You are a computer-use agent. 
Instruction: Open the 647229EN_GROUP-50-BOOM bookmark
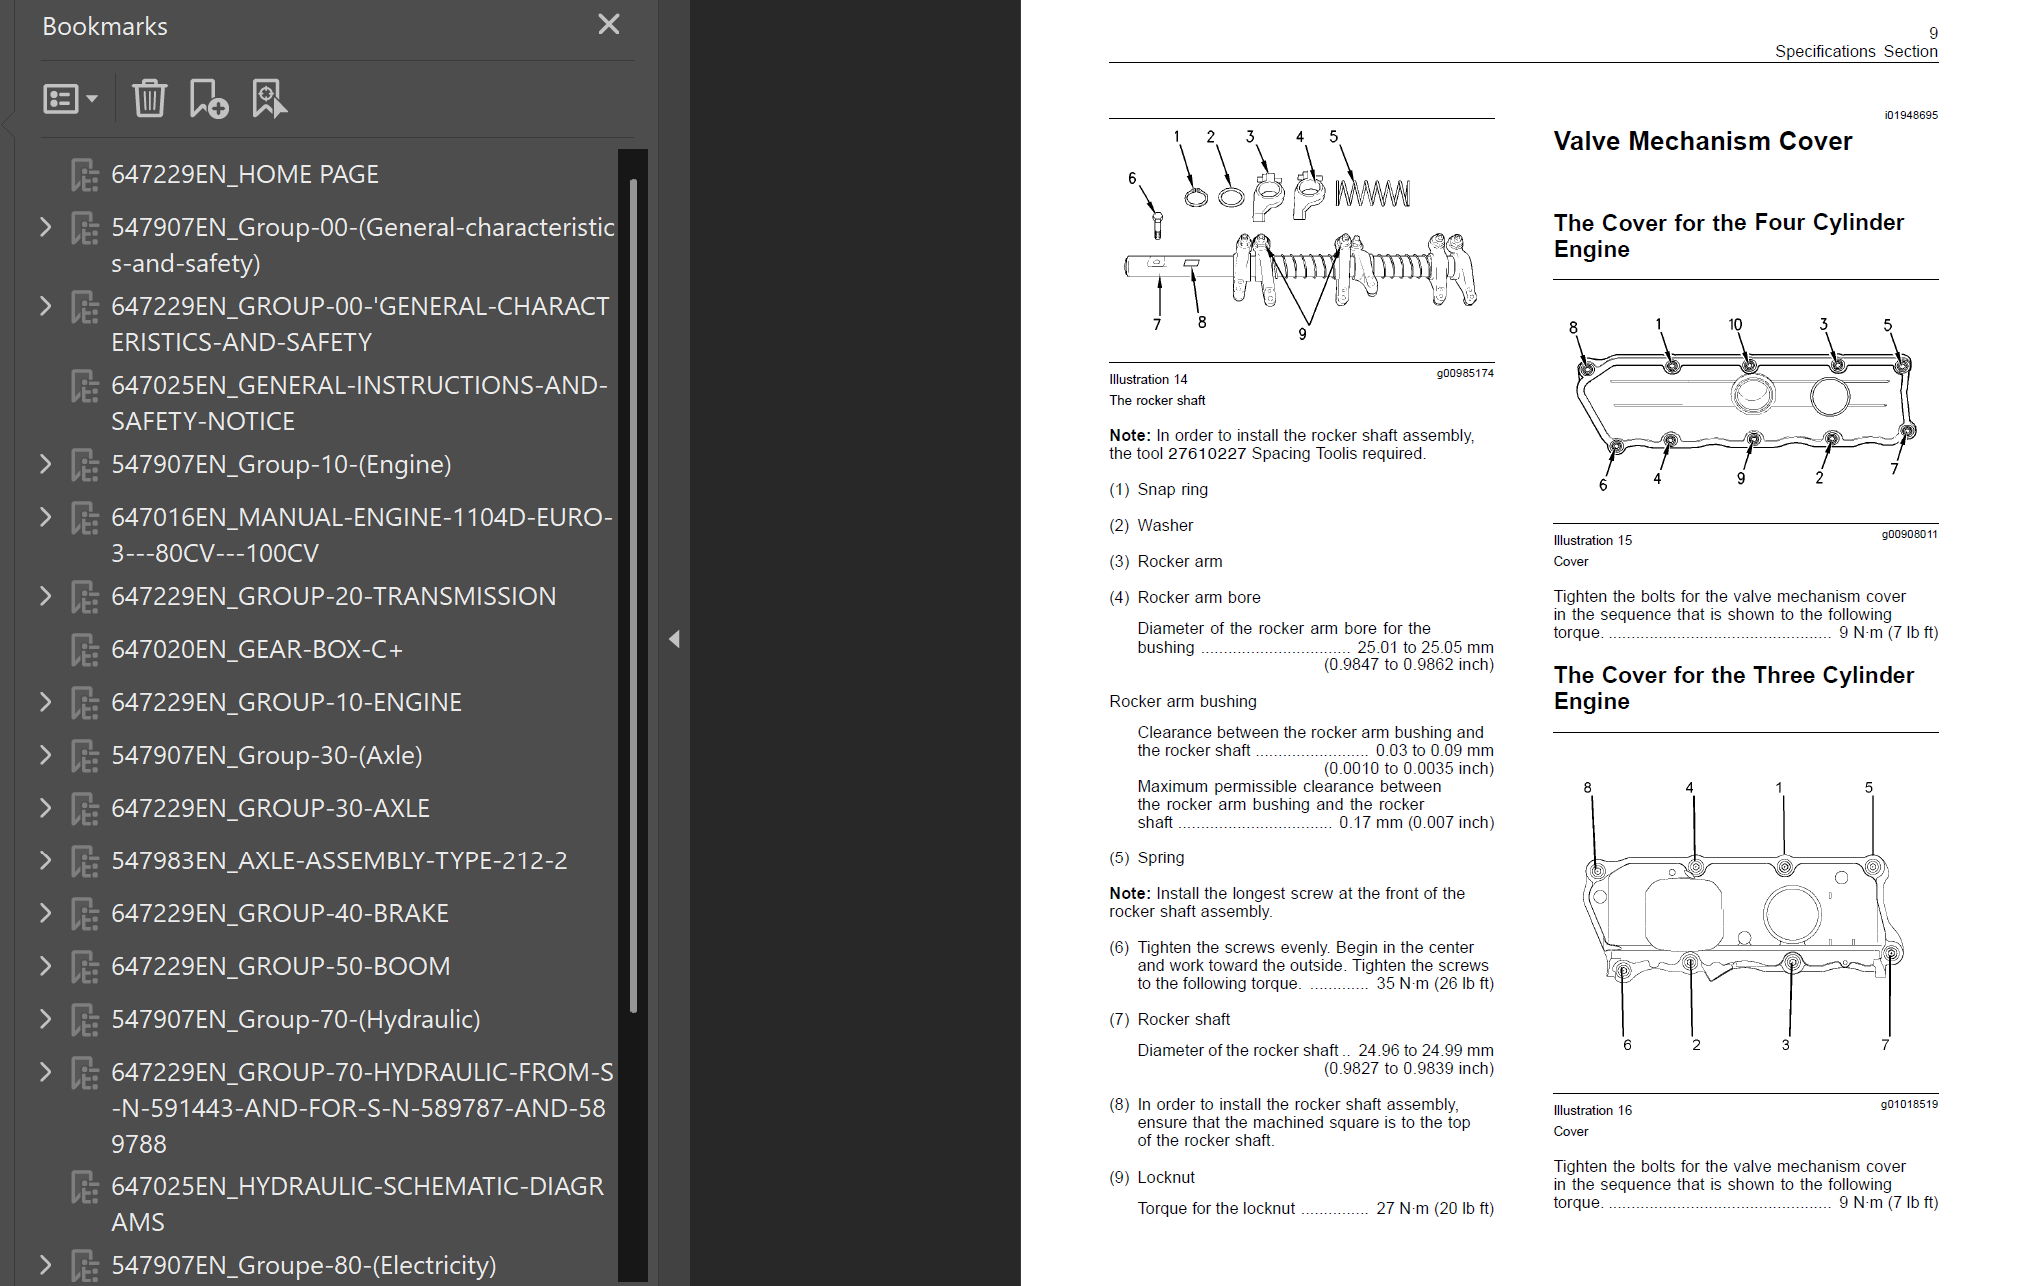pyautogui.click(x=281, y=966)
